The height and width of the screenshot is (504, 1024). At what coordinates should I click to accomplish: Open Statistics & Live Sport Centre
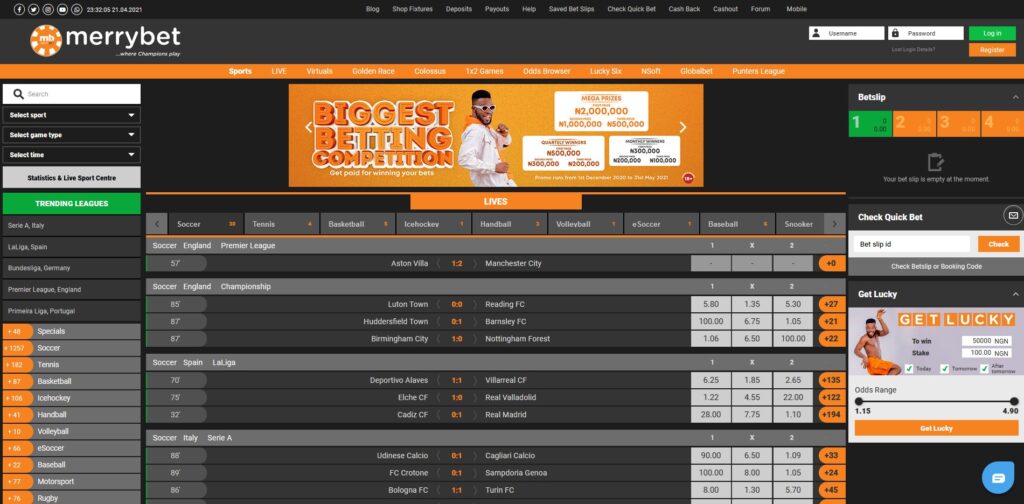[72, 178]
